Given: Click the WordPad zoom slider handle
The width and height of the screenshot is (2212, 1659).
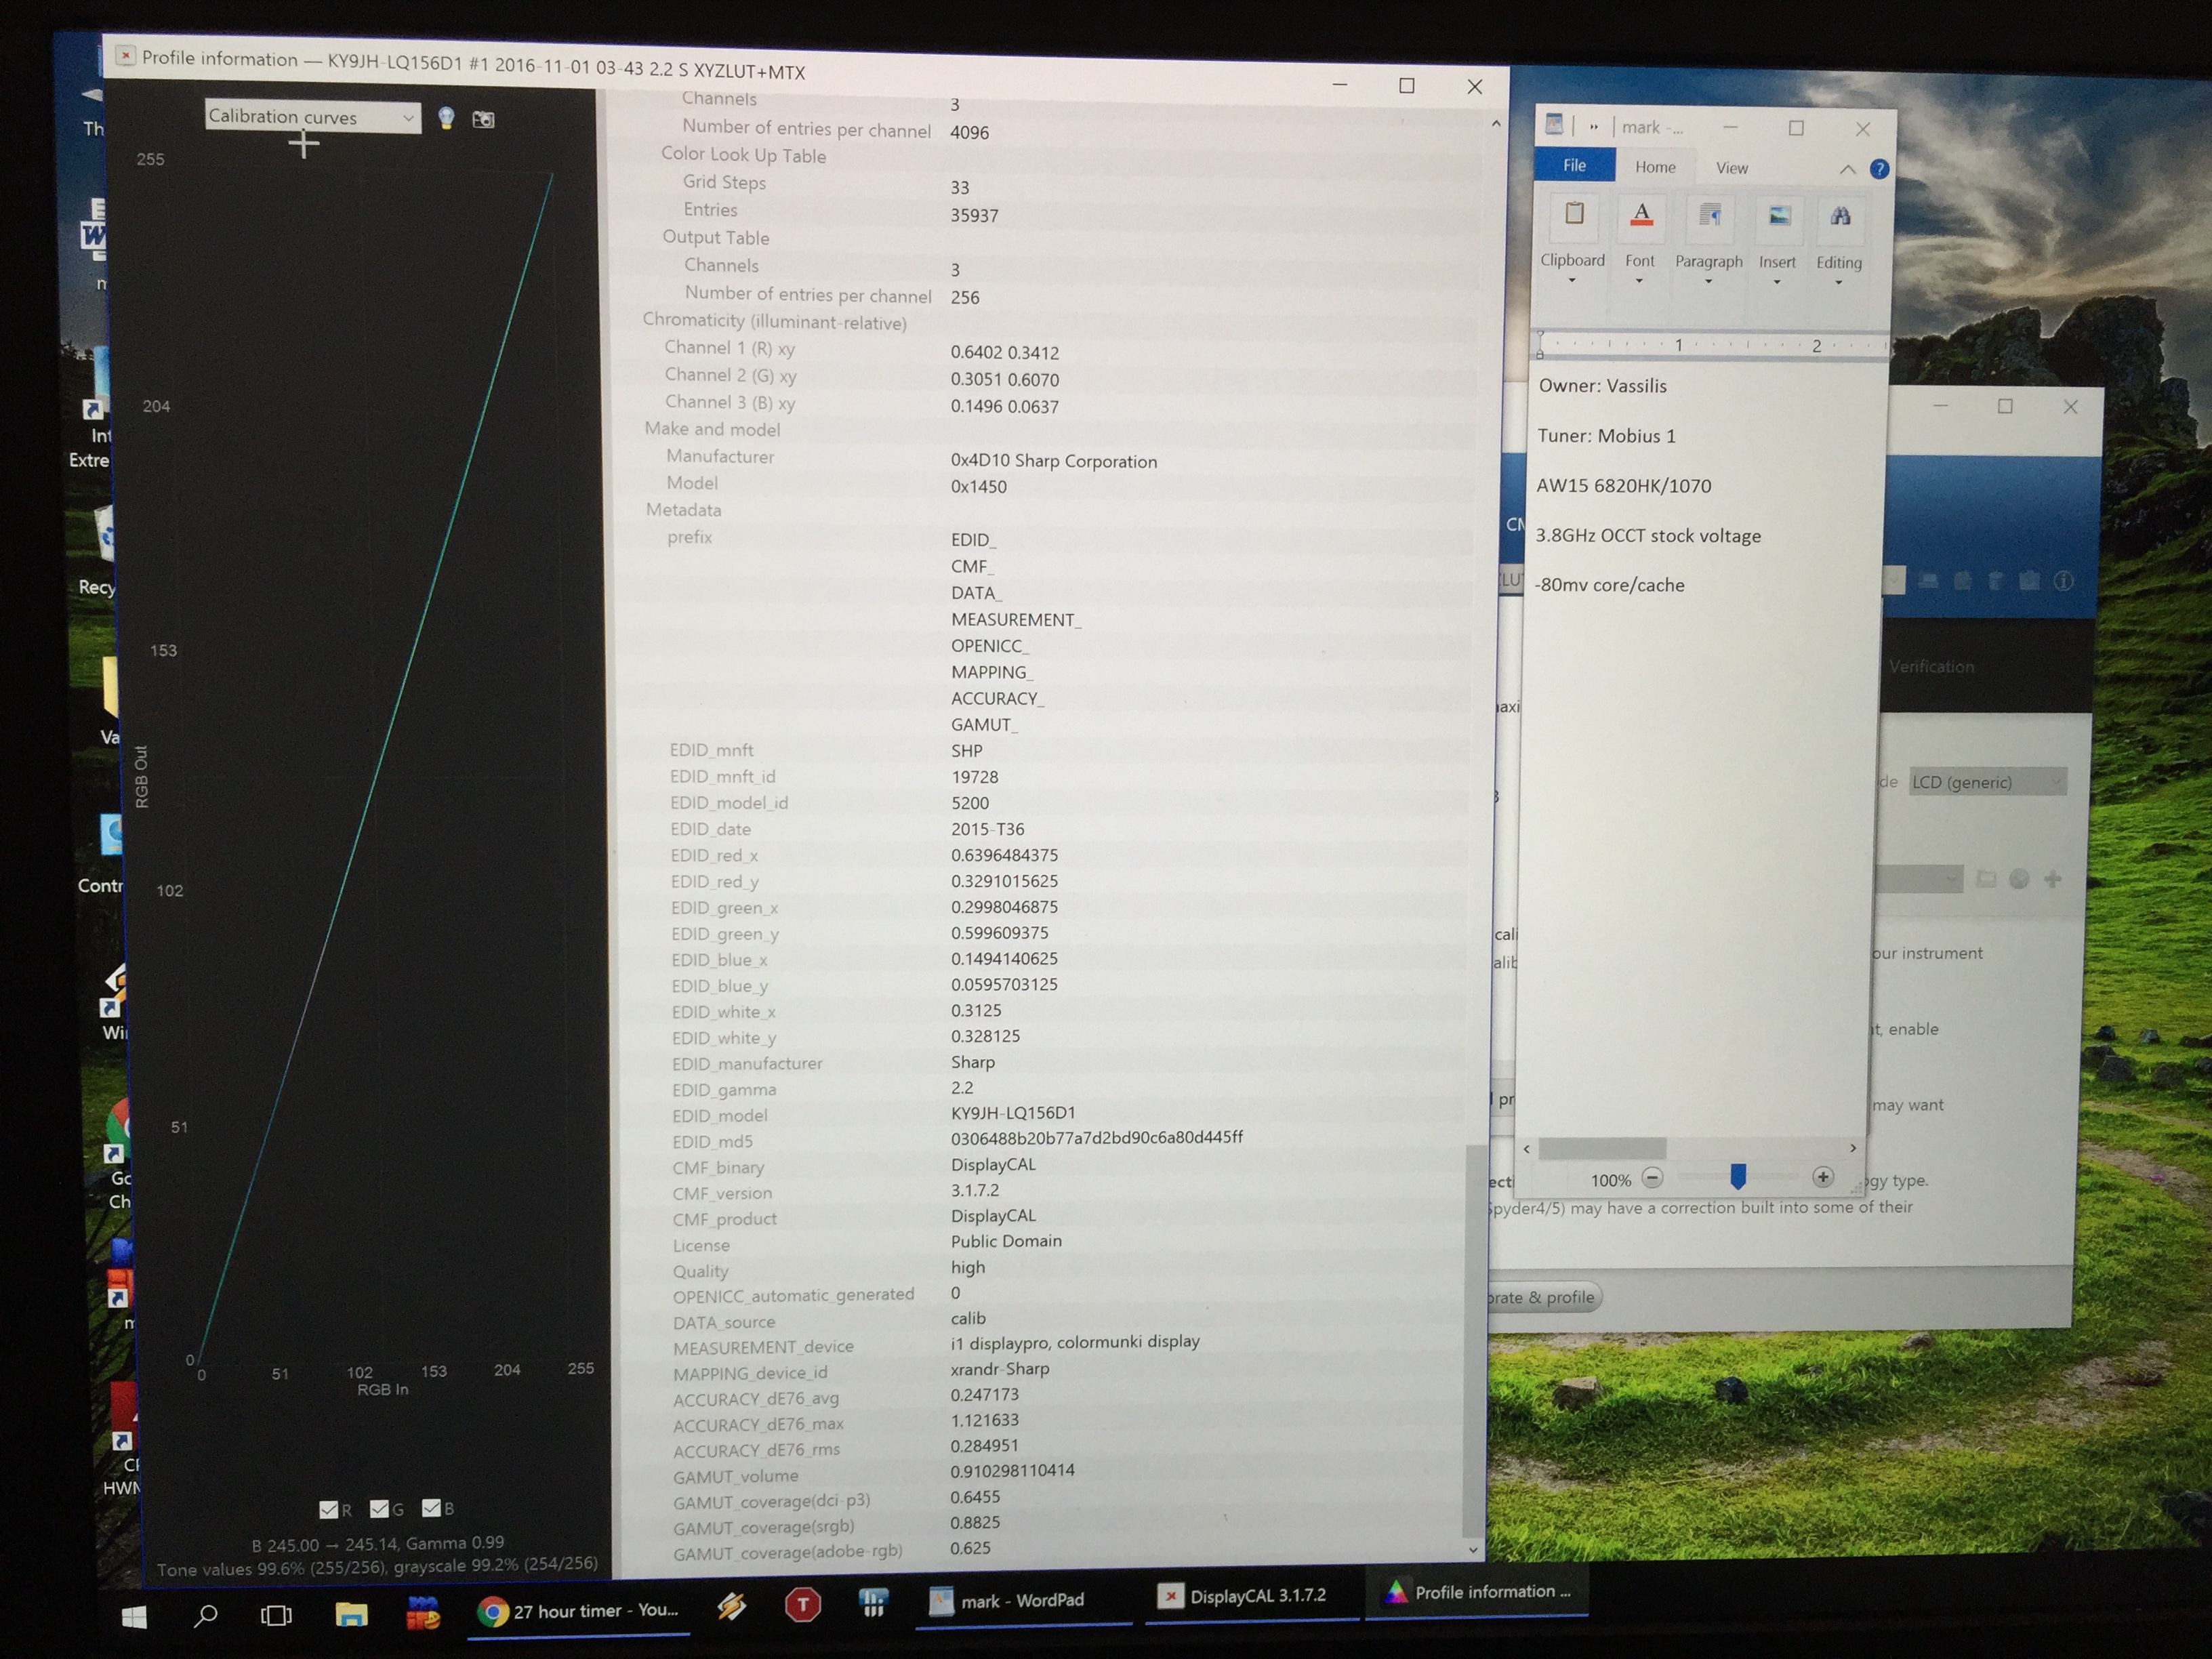Looking at the screenshot, I should [1738, 1177].
